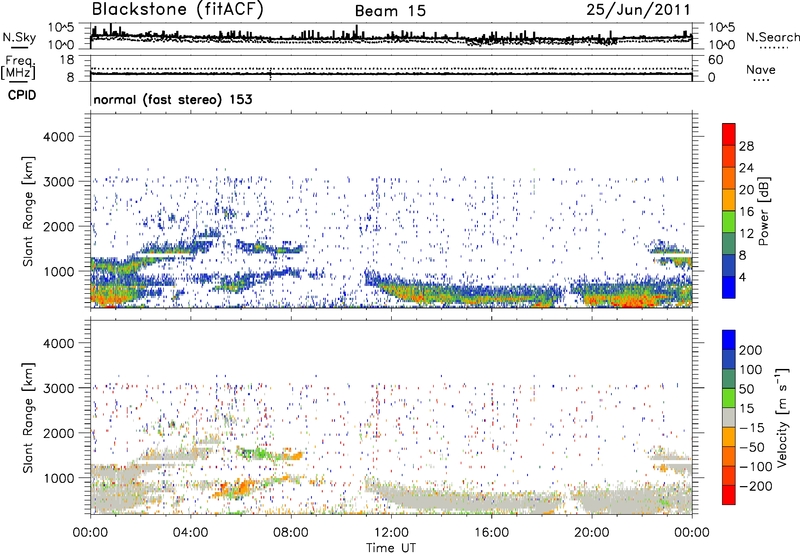This screenshot has width=800, height=554.
Task: Click the '200' label on the velocity scale
Action: tap(751, 350)
